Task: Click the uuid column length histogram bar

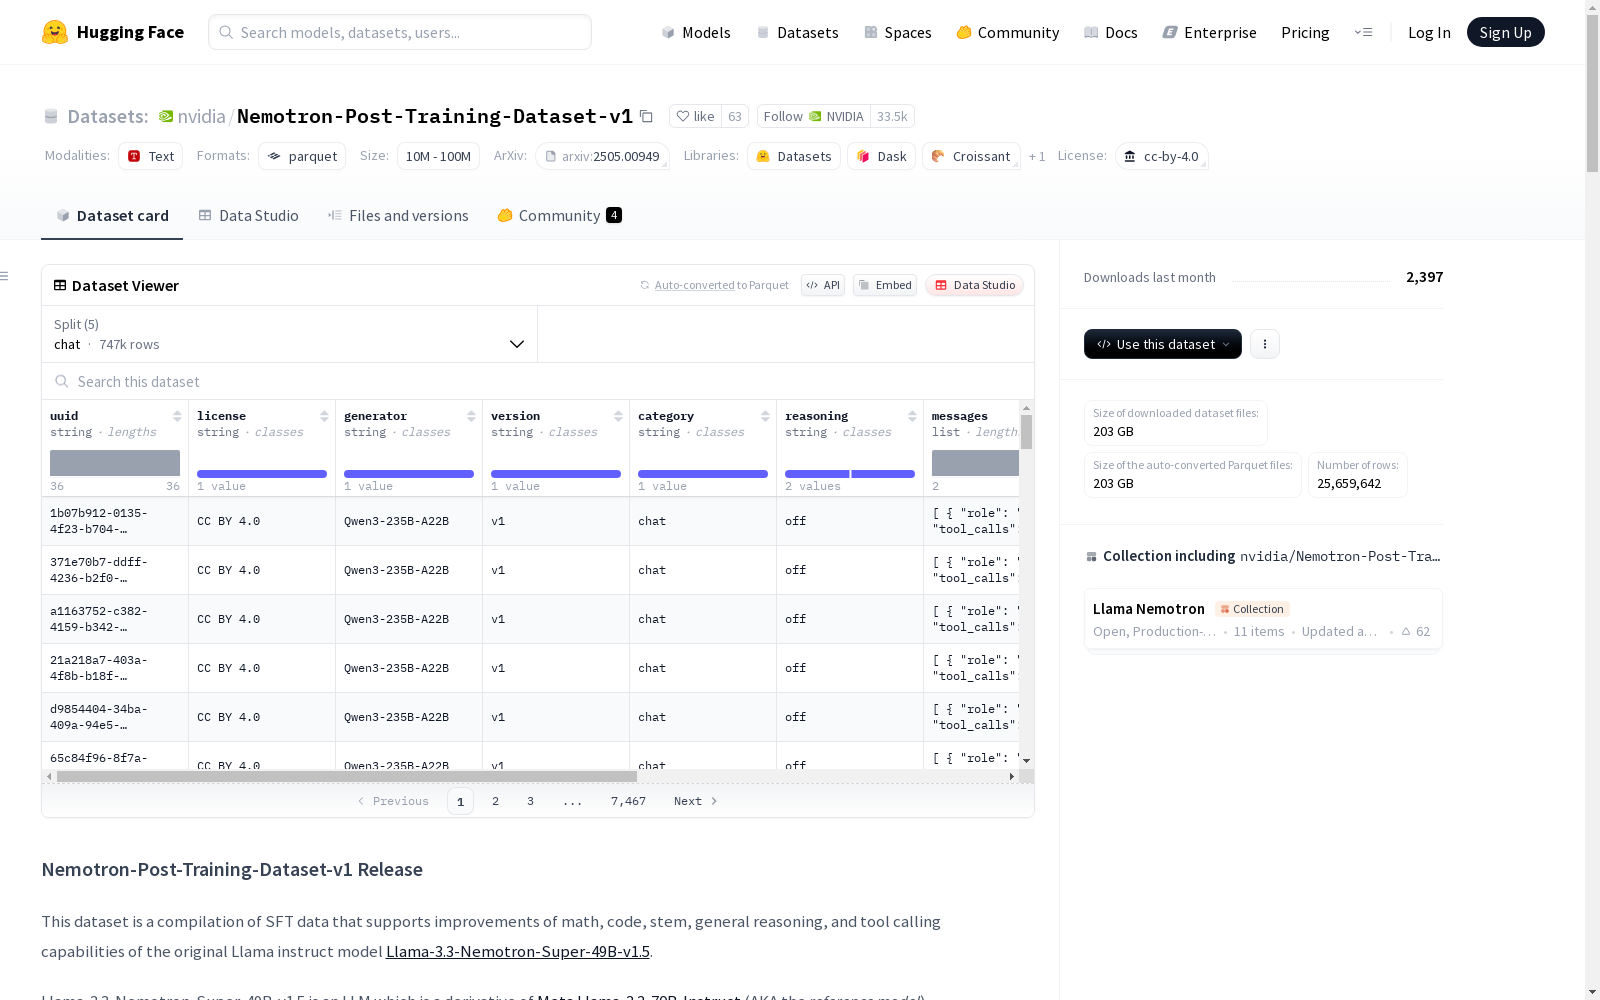Action: click(x=115, y=463)
